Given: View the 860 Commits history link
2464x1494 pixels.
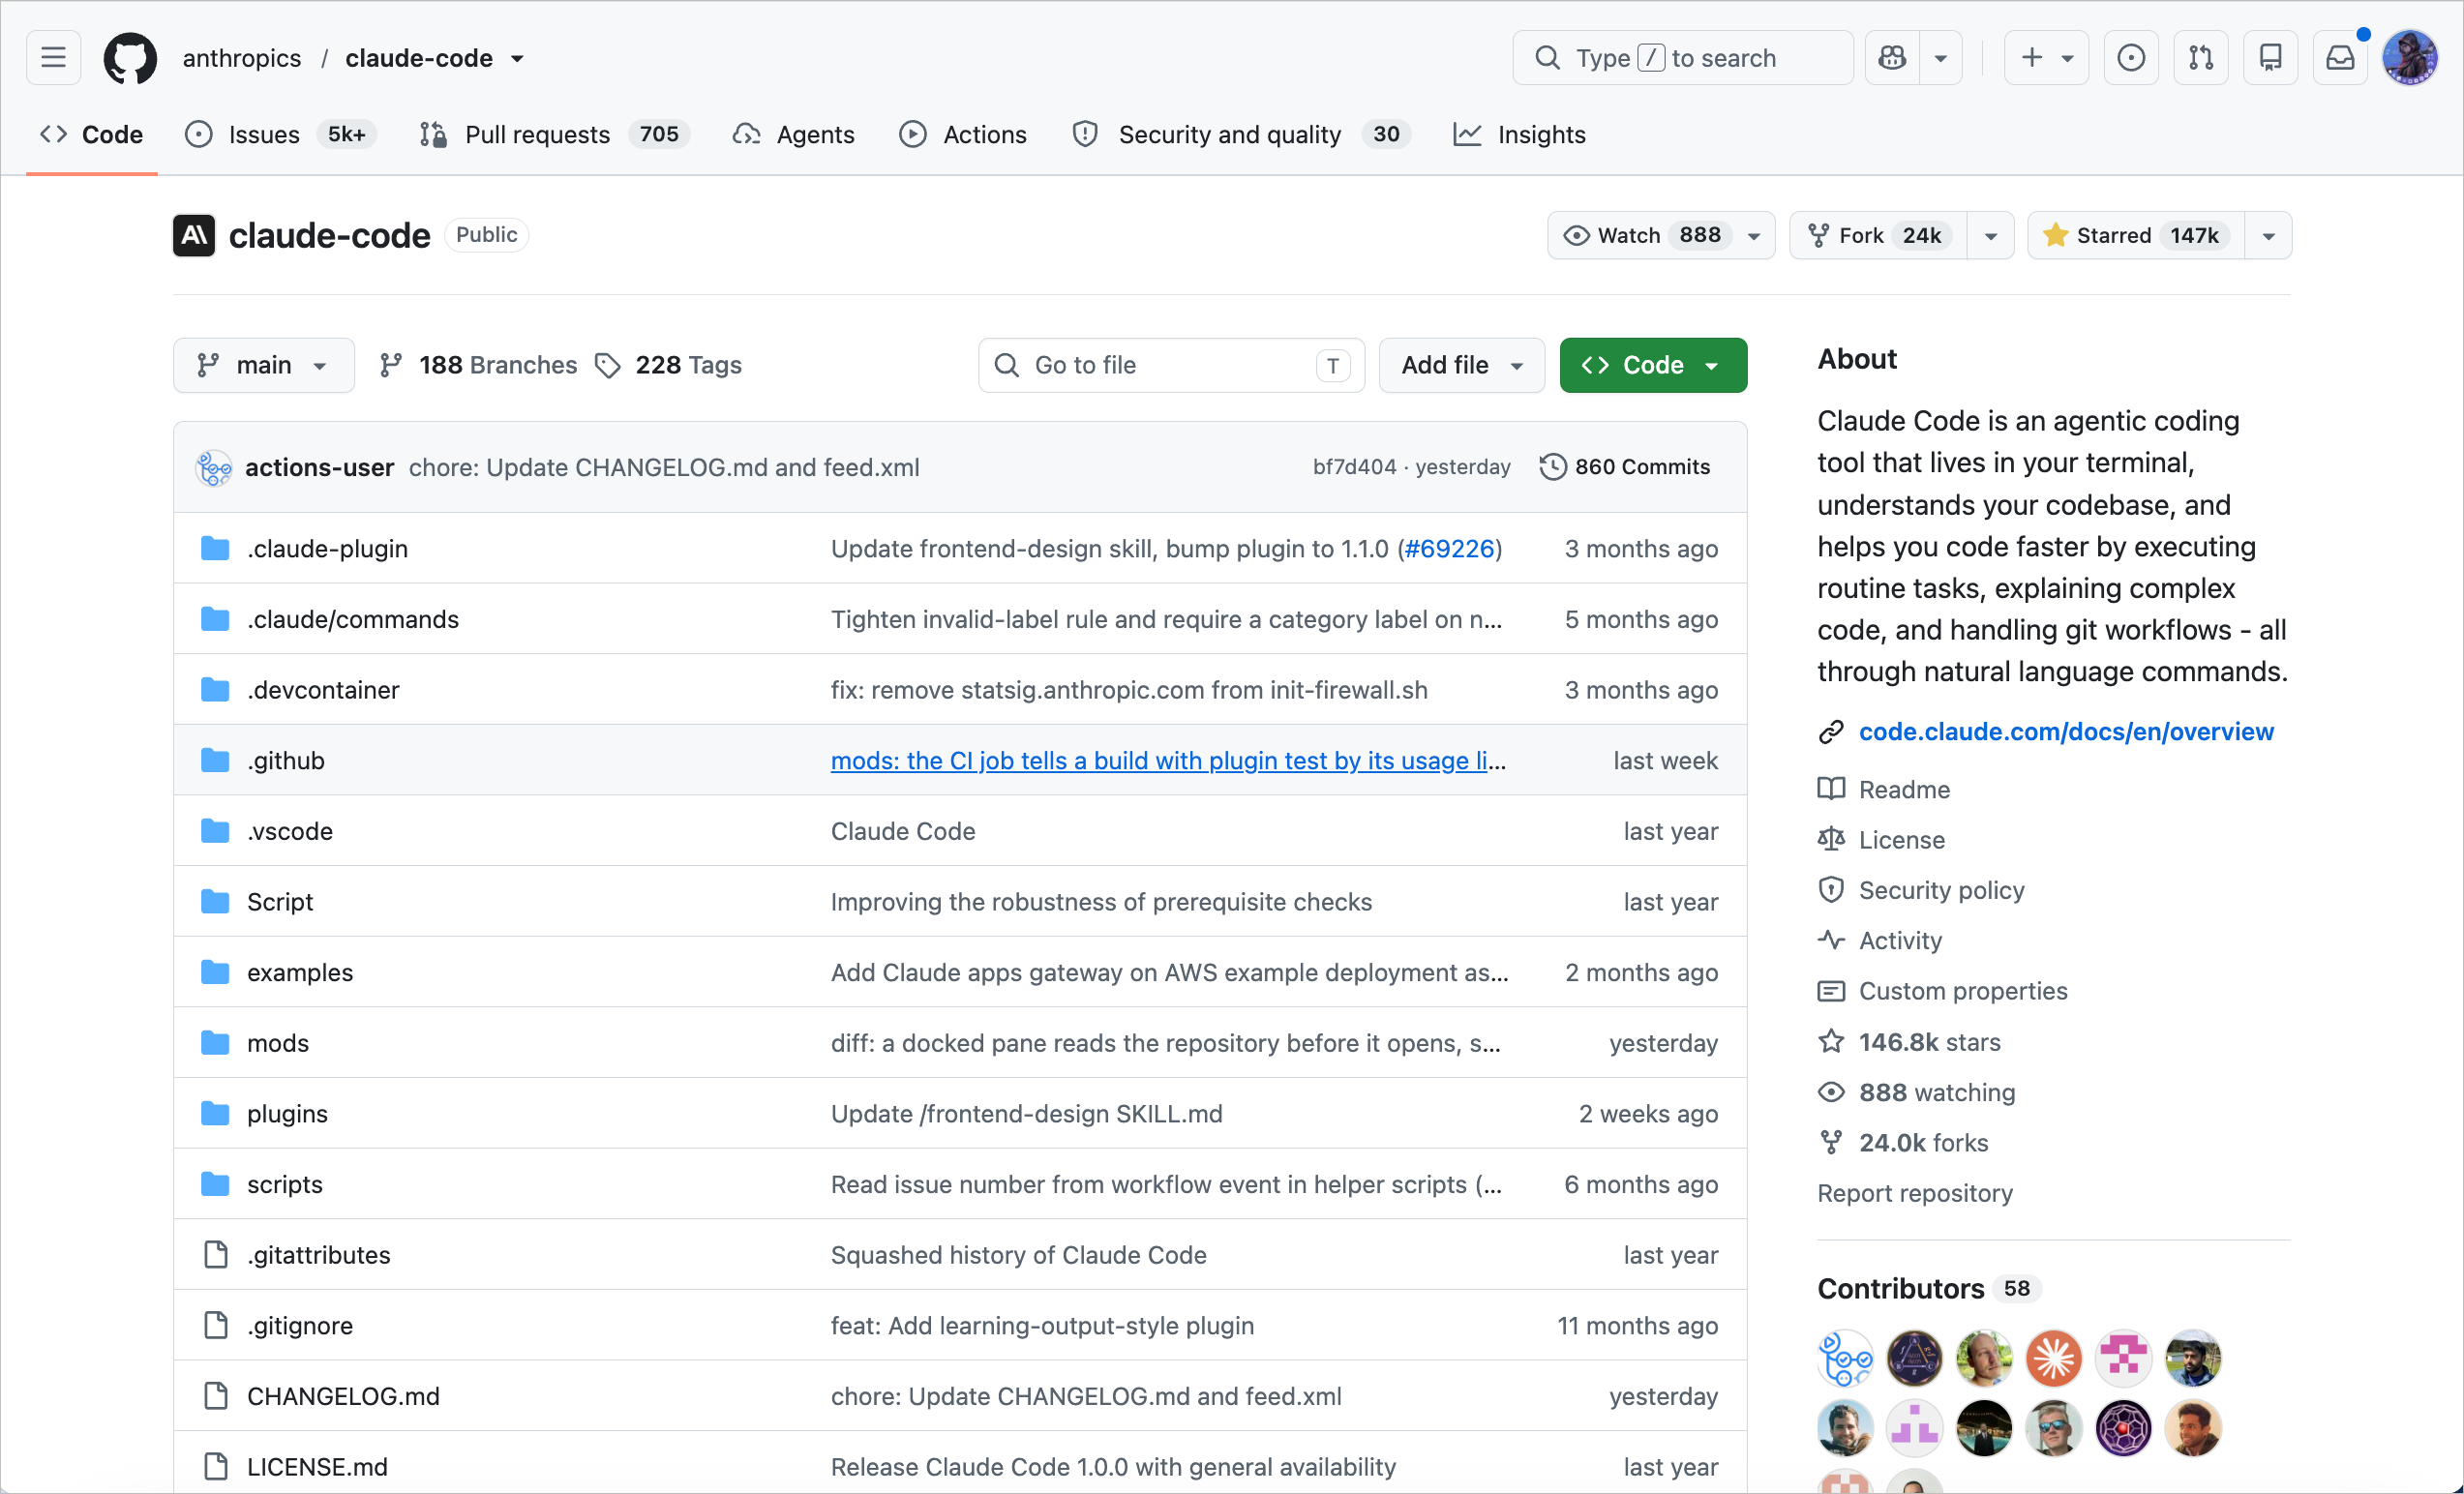Looking at the screenshot, I should pos(1625,467).
